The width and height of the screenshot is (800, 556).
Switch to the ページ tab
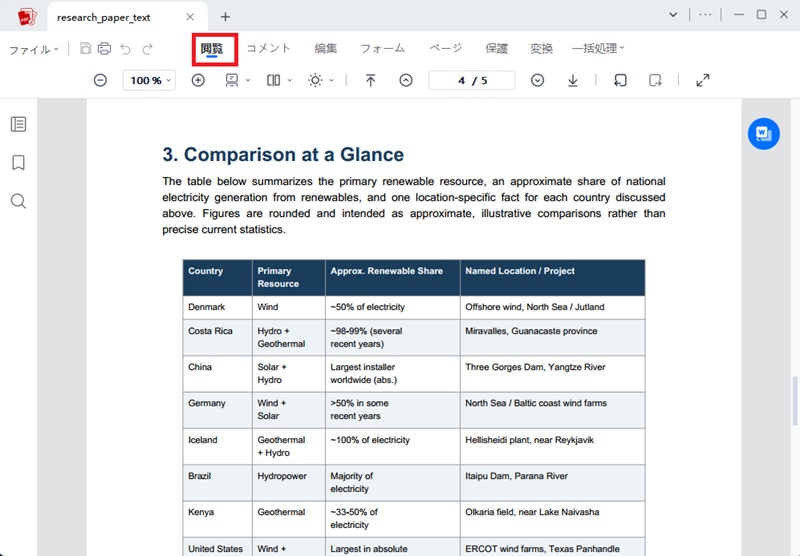point(445,48)
